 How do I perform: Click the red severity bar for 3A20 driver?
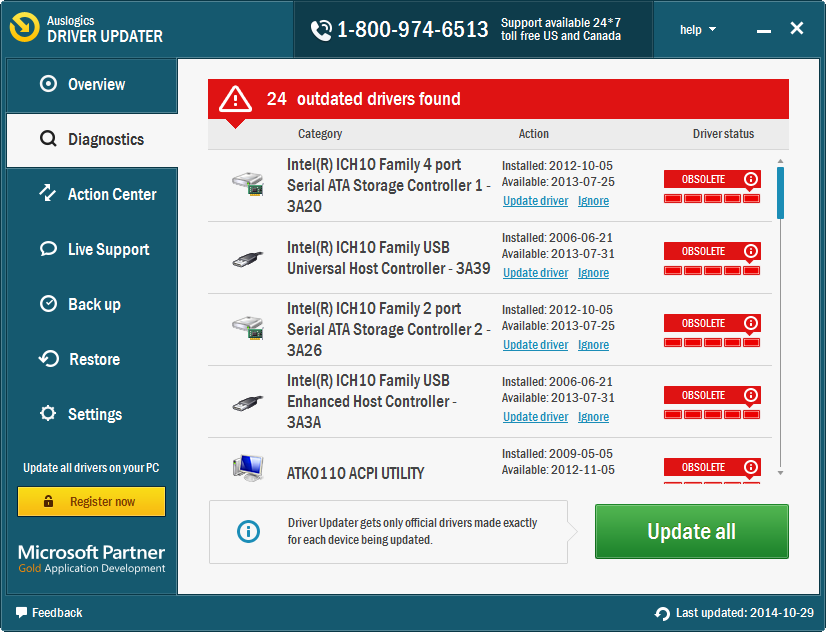tap(712, 199)
